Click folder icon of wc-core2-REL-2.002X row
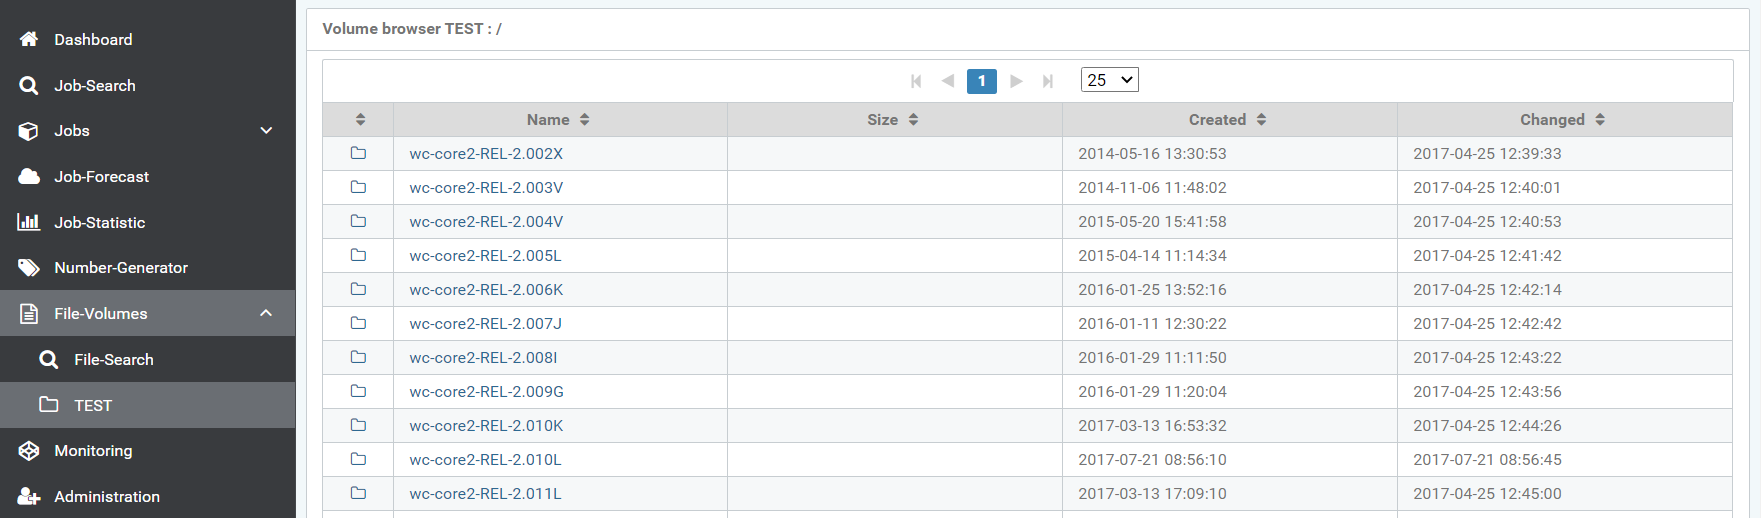Image resolution: width=1761 pixels, height=518 pixels. 358,153
